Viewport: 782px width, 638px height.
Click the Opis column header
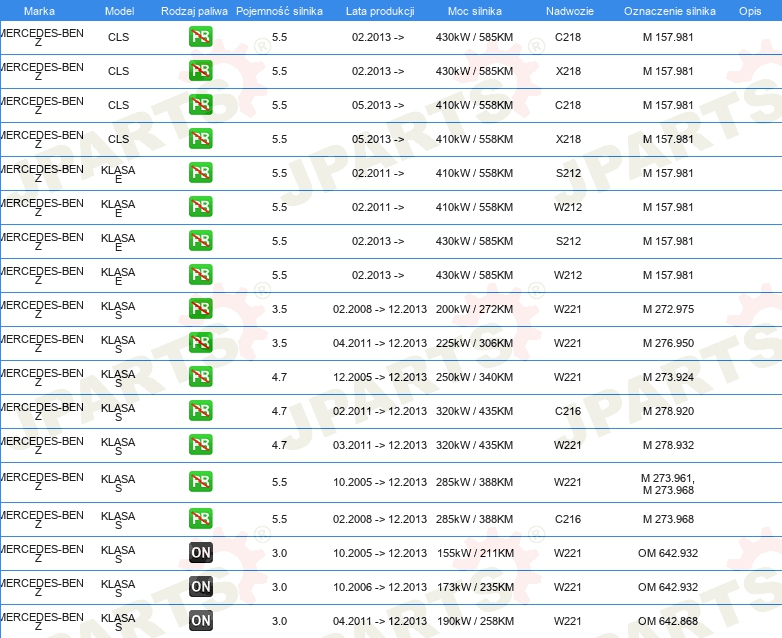coord(750,11)
